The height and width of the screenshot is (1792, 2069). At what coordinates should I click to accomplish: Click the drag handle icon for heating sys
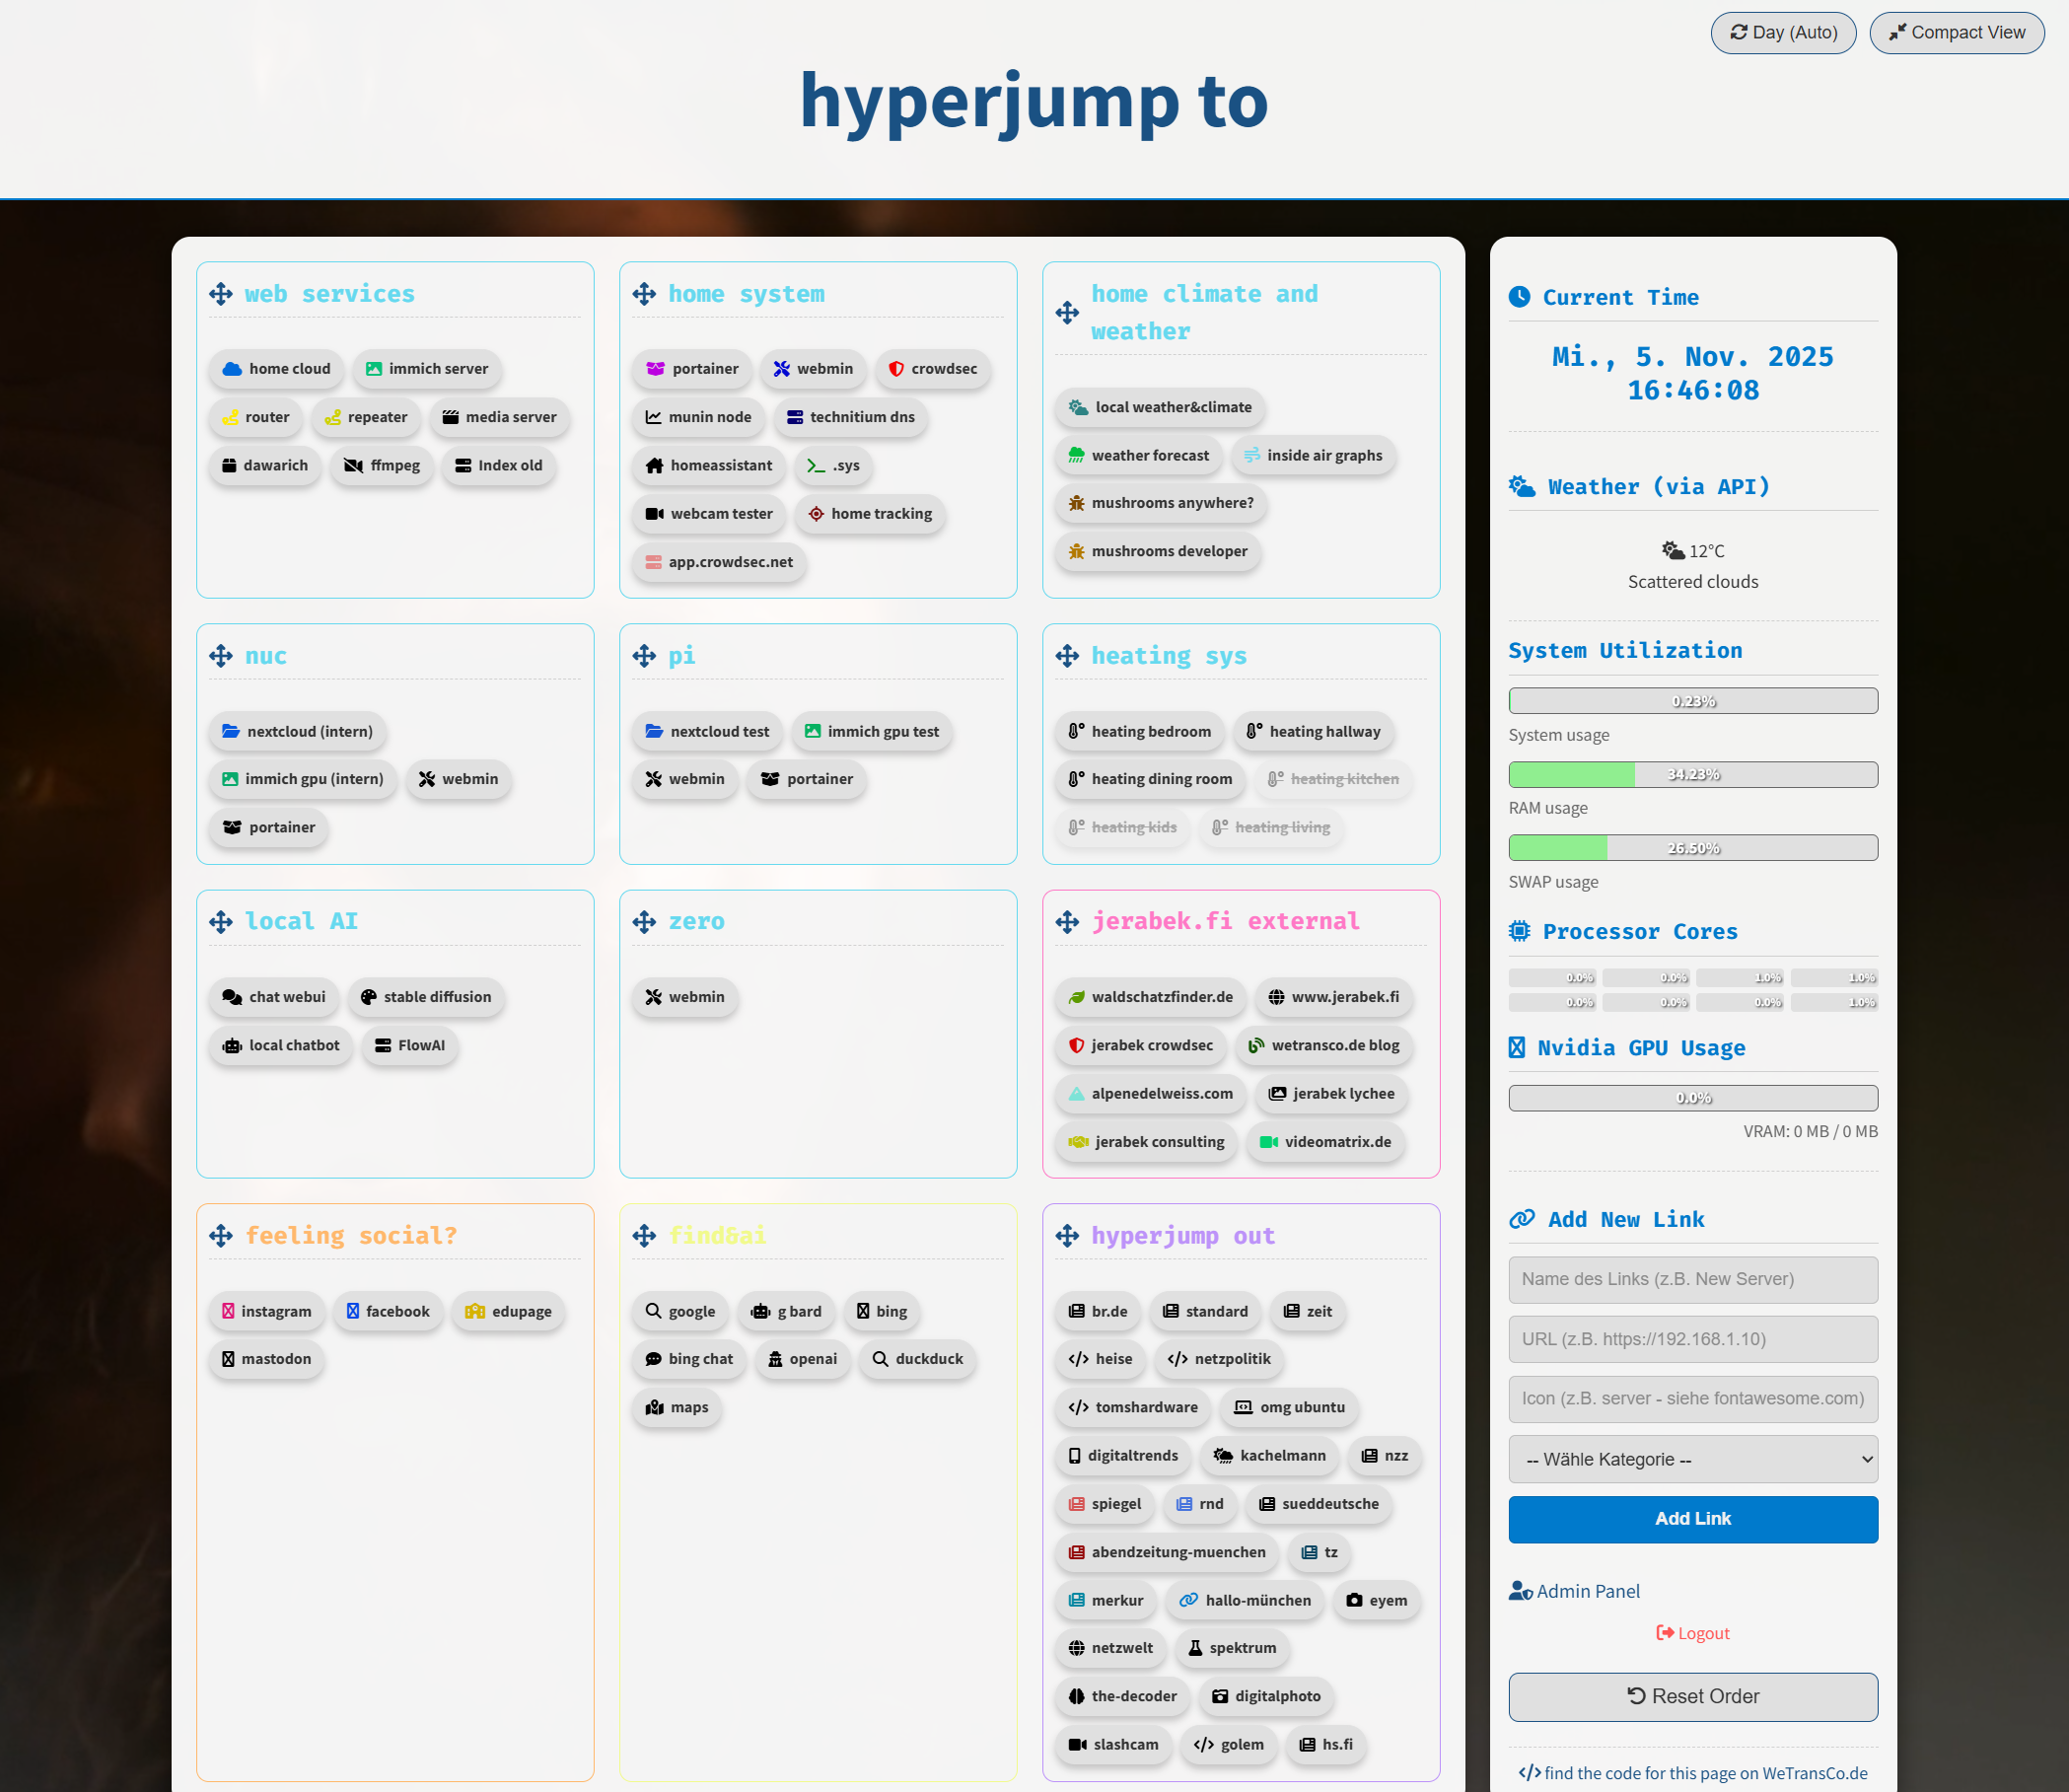pos(1067,656)
